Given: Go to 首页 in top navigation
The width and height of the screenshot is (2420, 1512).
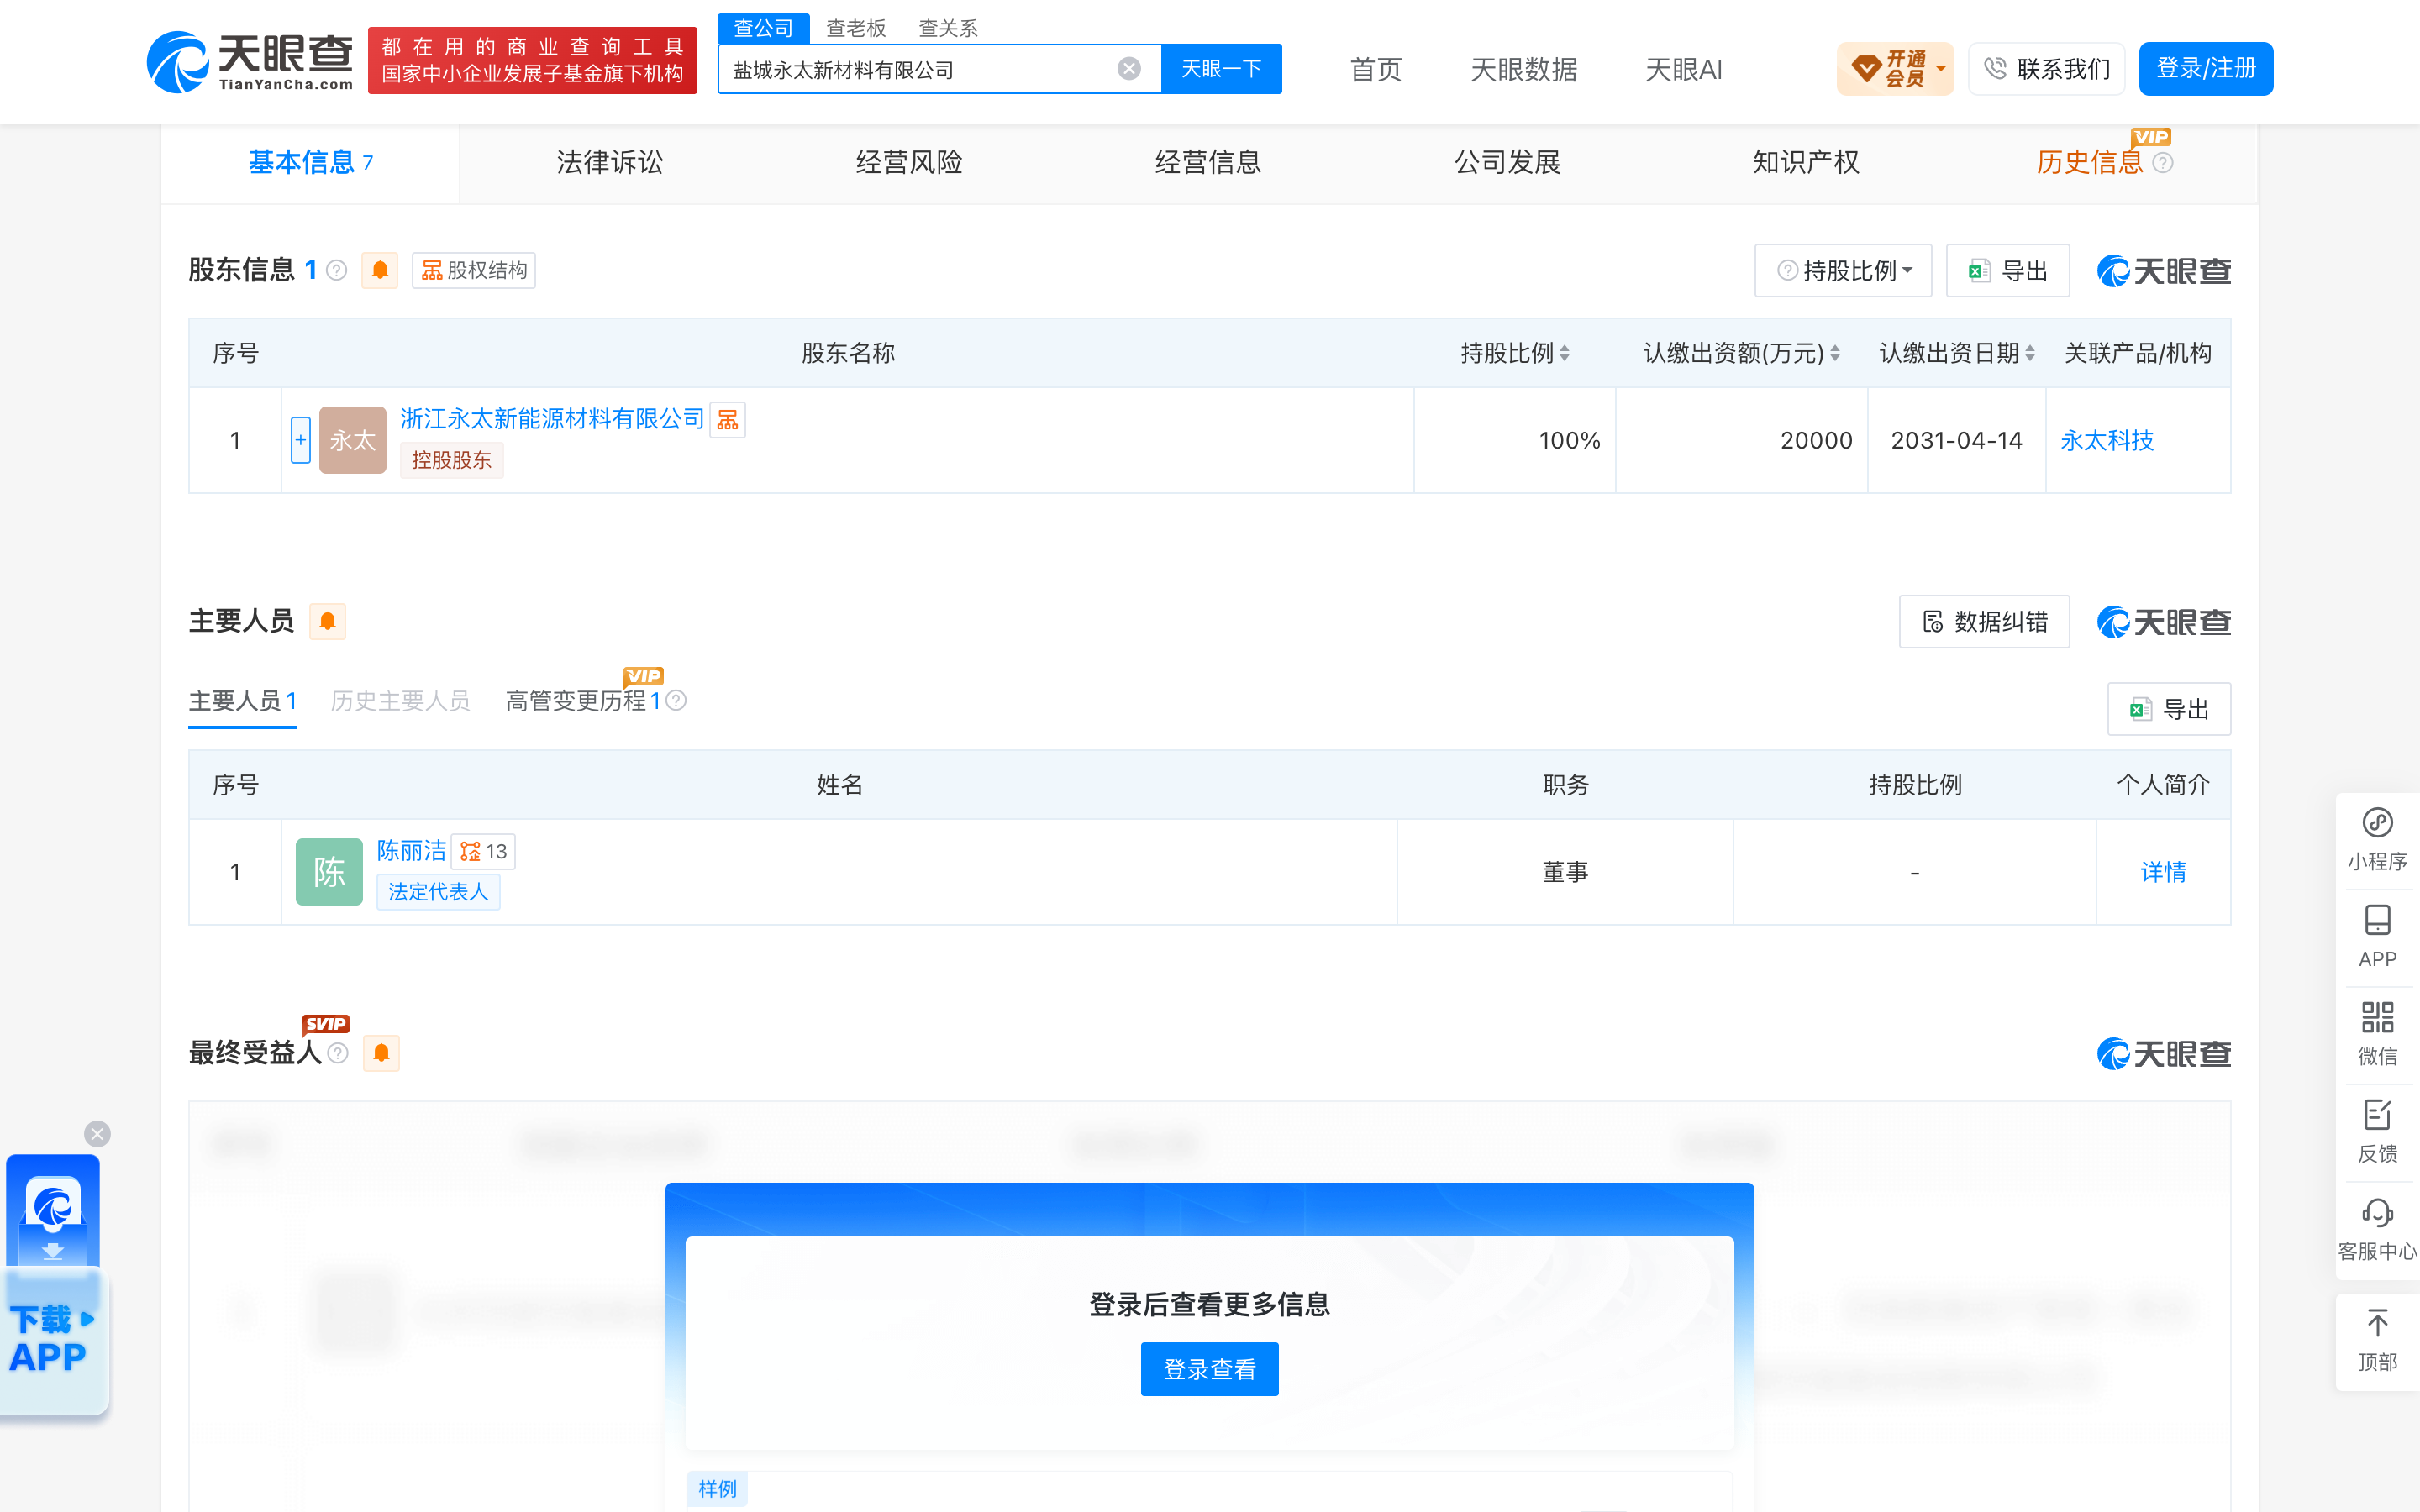Looking at the screenshot, I should [x=1376, y=69].
